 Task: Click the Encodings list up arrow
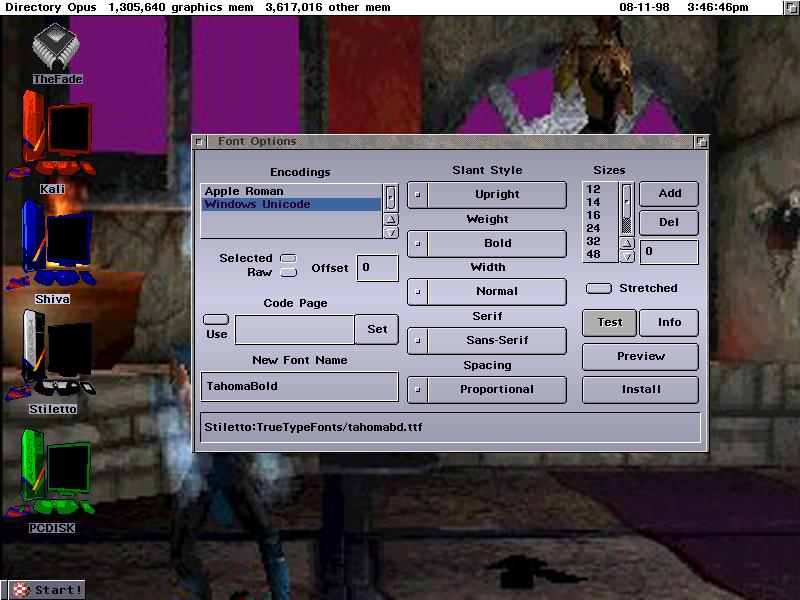coord(391,219)
